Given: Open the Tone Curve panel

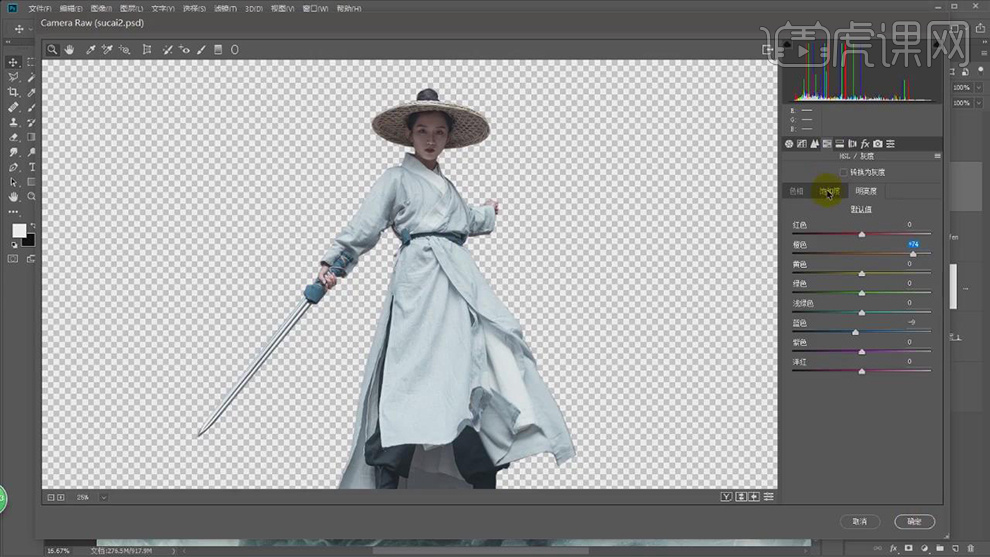Looking at the screenshot, I should [x=802, y=144].
